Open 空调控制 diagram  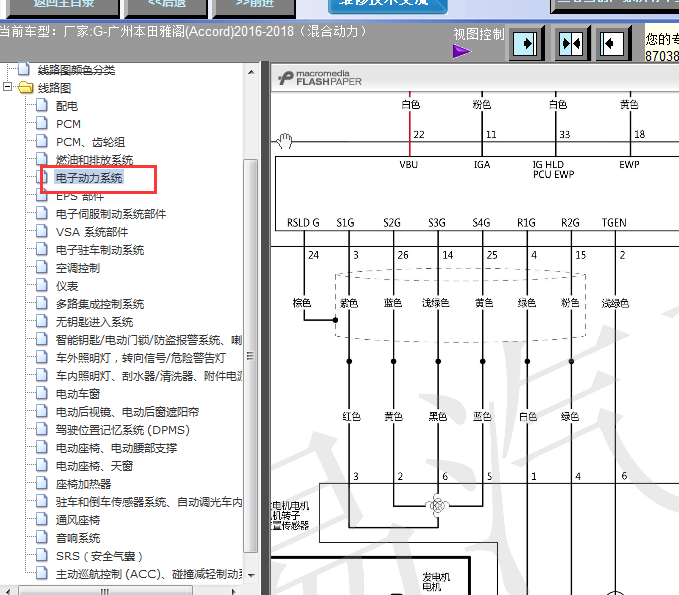[78, 268]
